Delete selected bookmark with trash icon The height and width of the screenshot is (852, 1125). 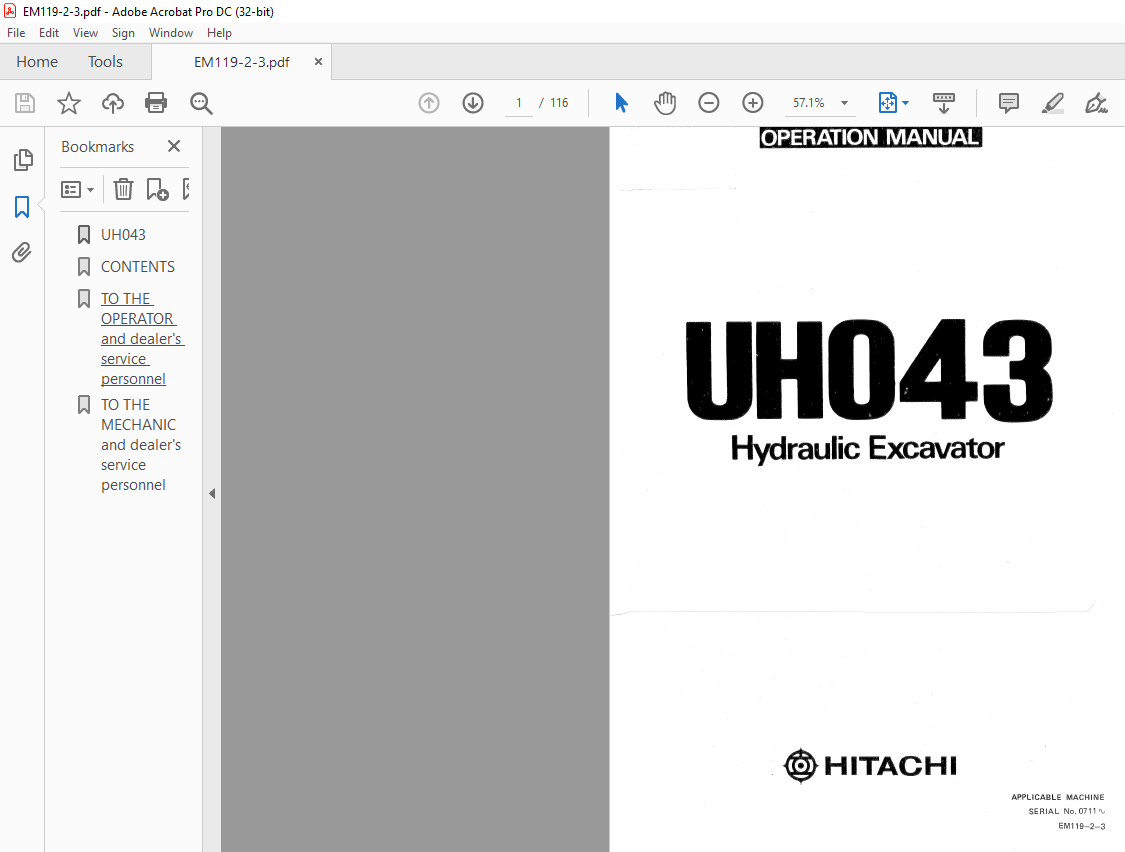click(123, 189)
